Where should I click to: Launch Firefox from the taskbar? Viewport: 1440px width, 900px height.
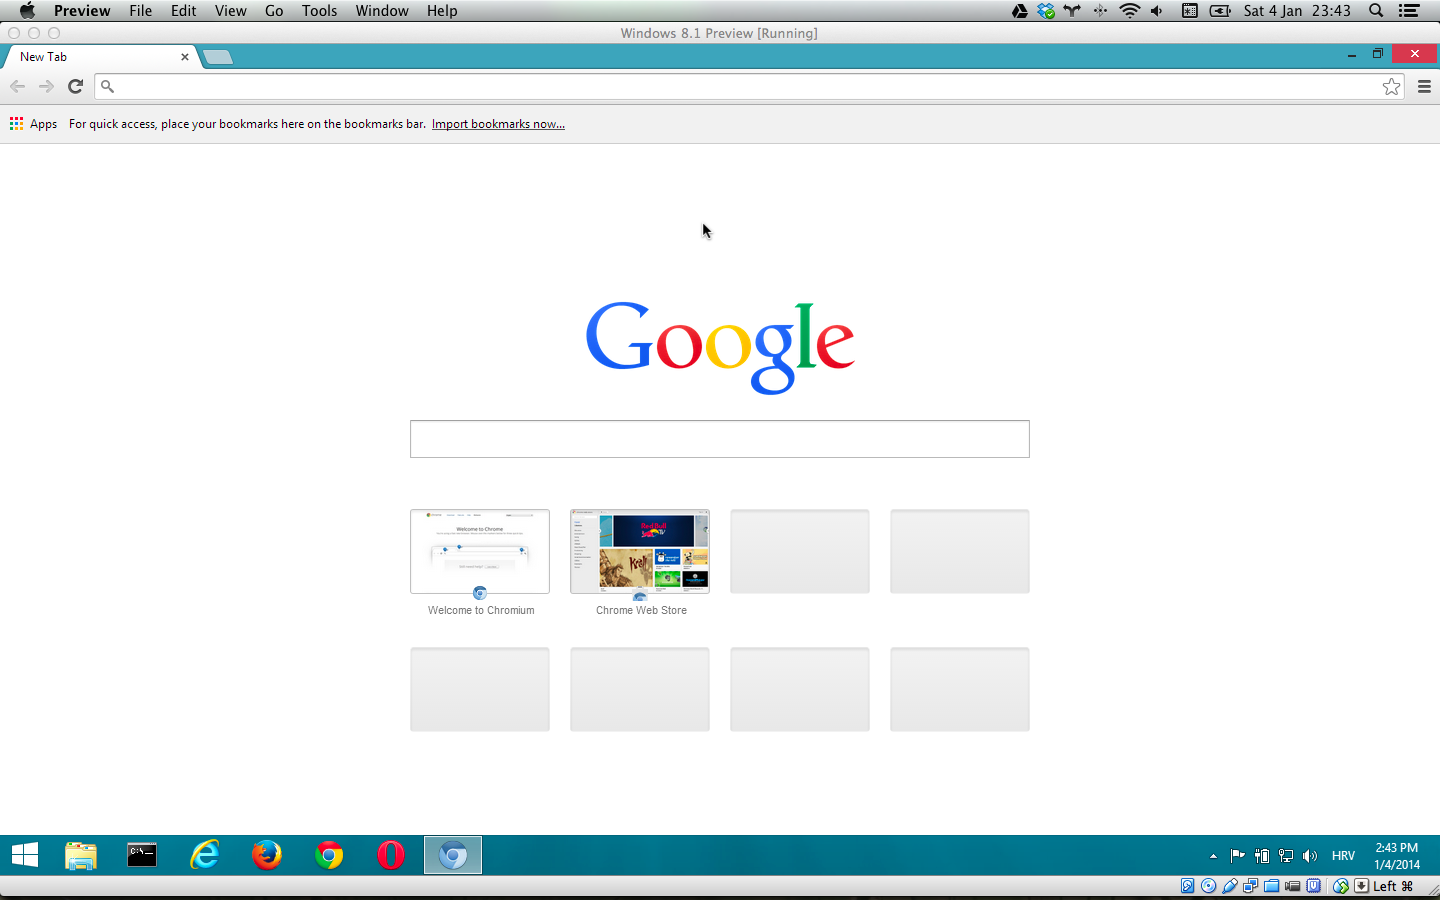click(x=267, y=855)
